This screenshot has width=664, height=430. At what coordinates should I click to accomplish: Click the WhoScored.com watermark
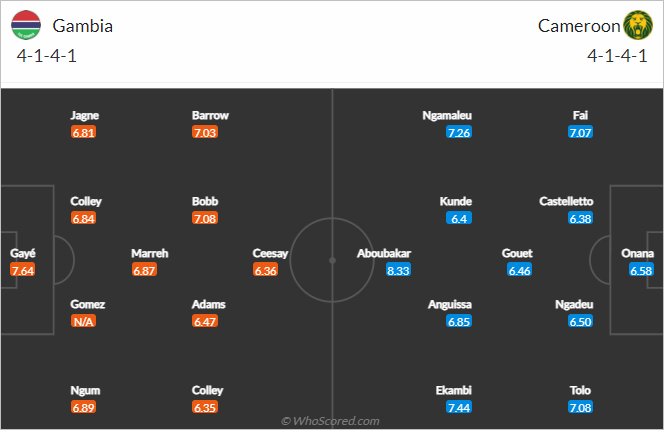click(x=330, y=421)
